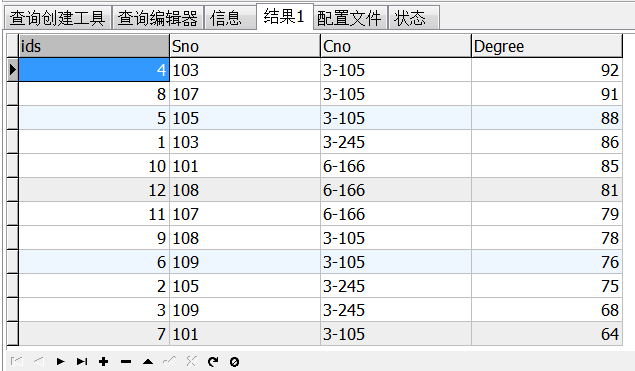
Task: Discard changes with the X icon
Action: (192, 361)
